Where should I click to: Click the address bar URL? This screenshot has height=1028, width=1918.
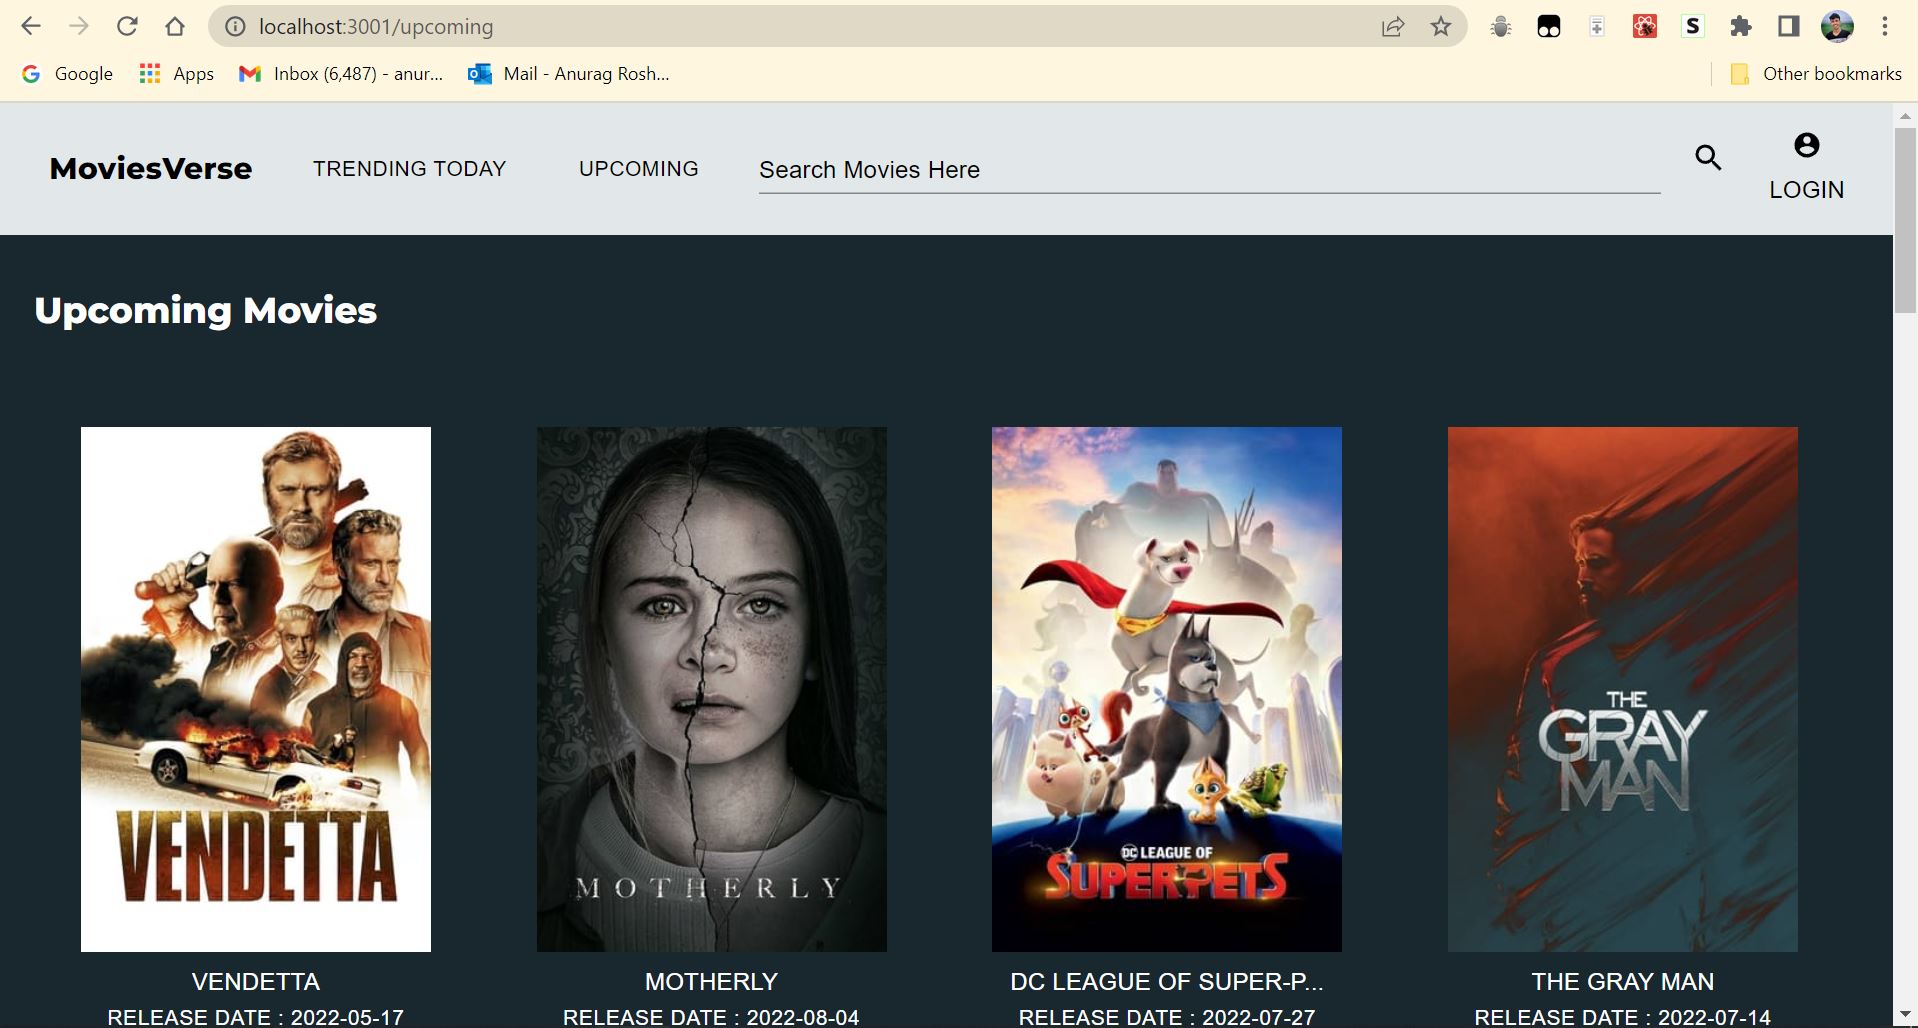[376, 27]
